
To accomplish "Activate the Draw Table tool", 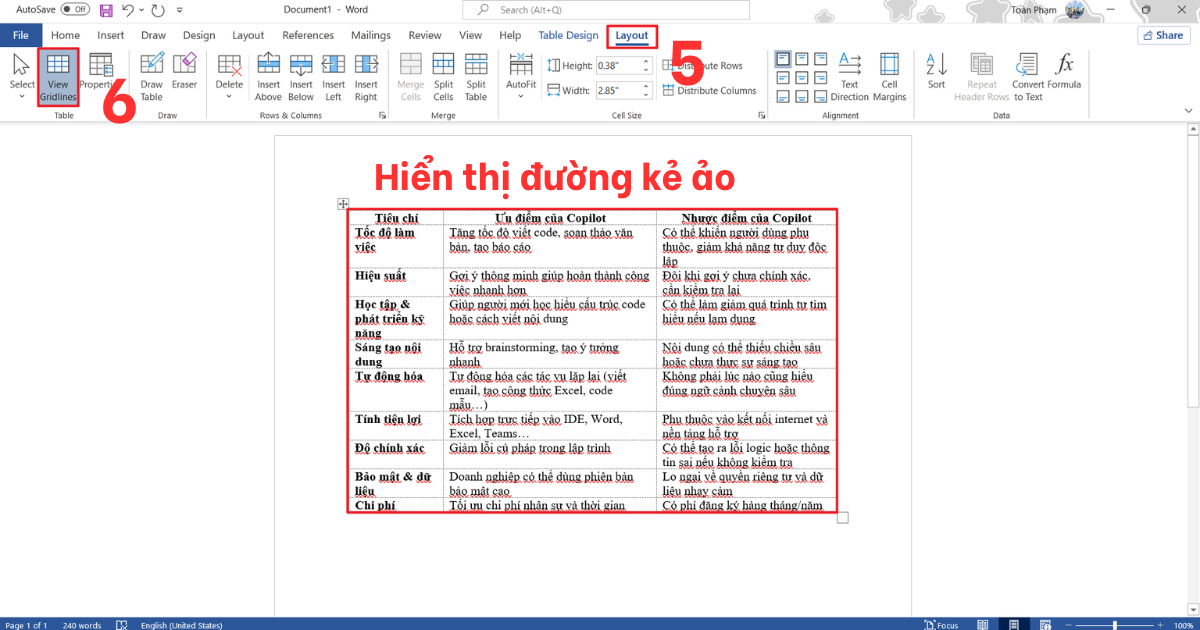I will 151,78.
